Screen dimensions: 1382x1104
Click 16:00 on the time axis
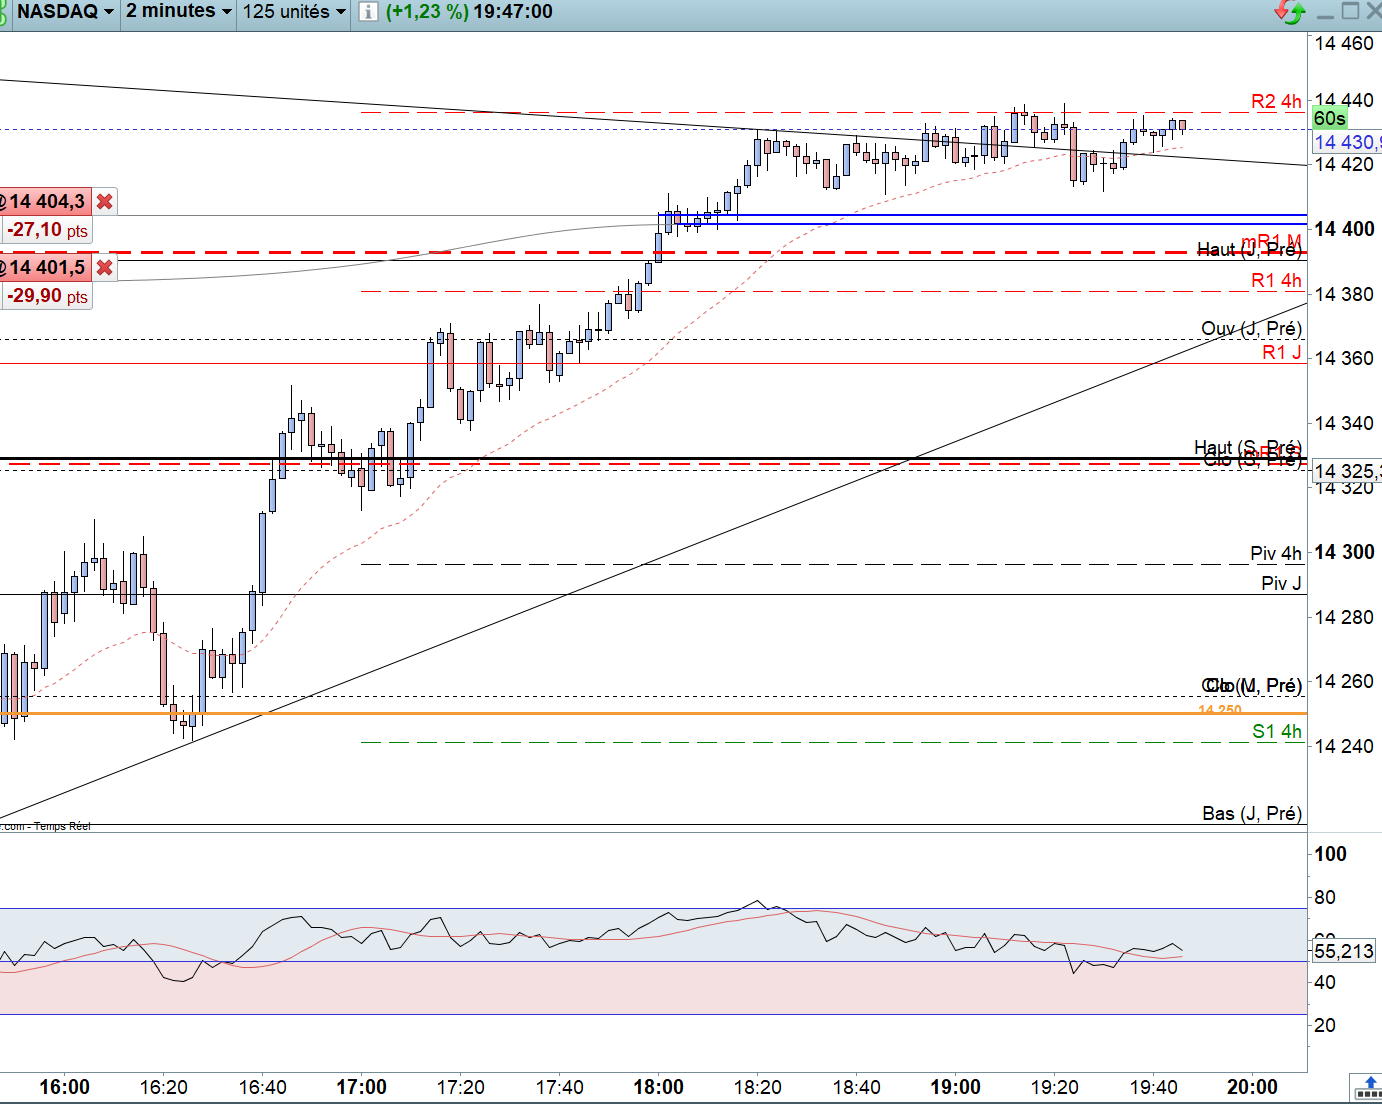pos(64,1087)
